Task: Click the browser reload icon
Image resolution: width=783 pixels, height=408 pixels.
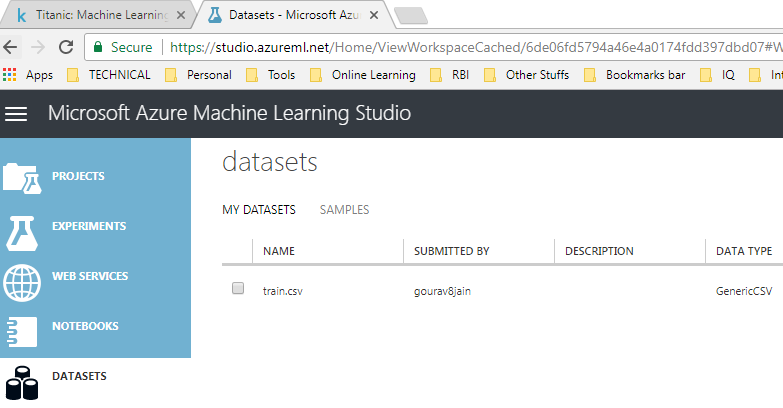Action: [66, 47]
